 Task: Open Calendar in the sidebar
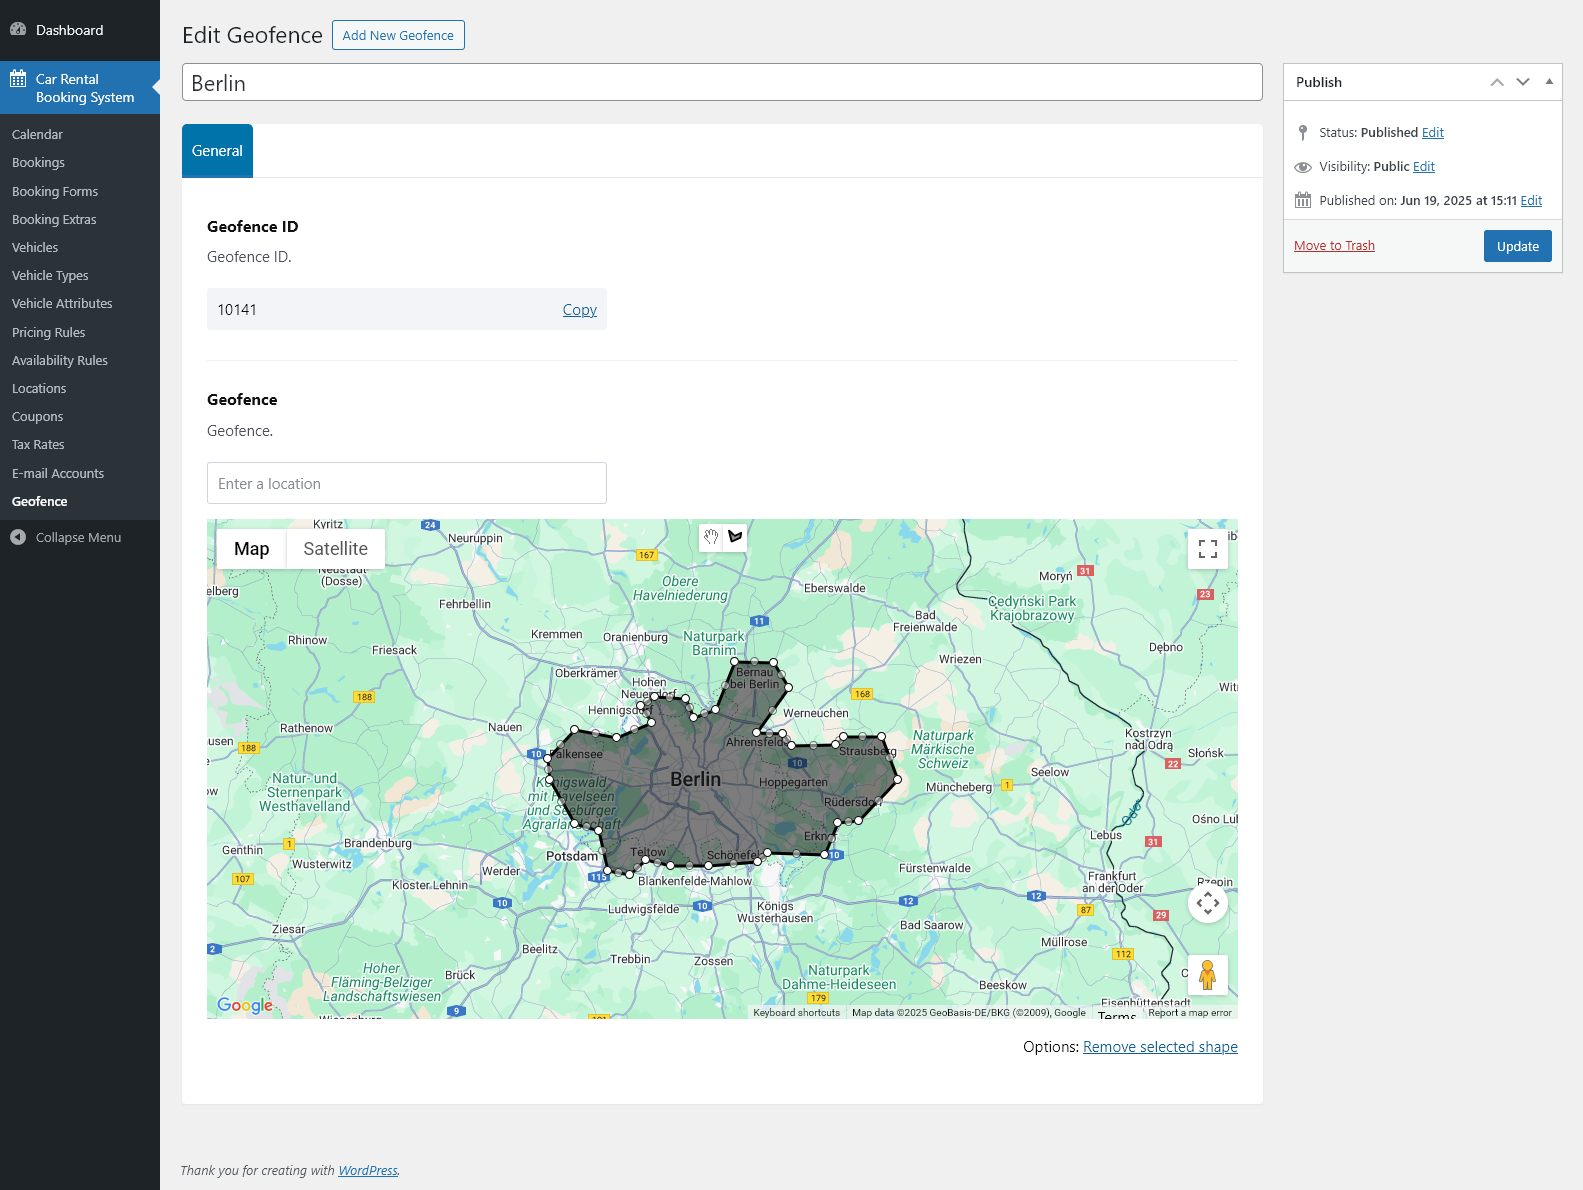[37, 134]
